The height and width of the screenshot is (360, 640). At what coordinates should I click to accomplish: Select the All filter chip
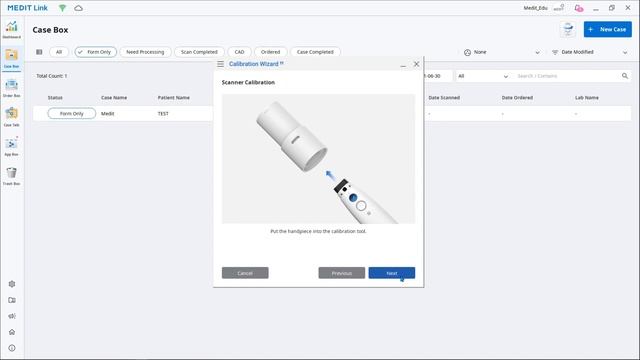(x=59, y=52)
